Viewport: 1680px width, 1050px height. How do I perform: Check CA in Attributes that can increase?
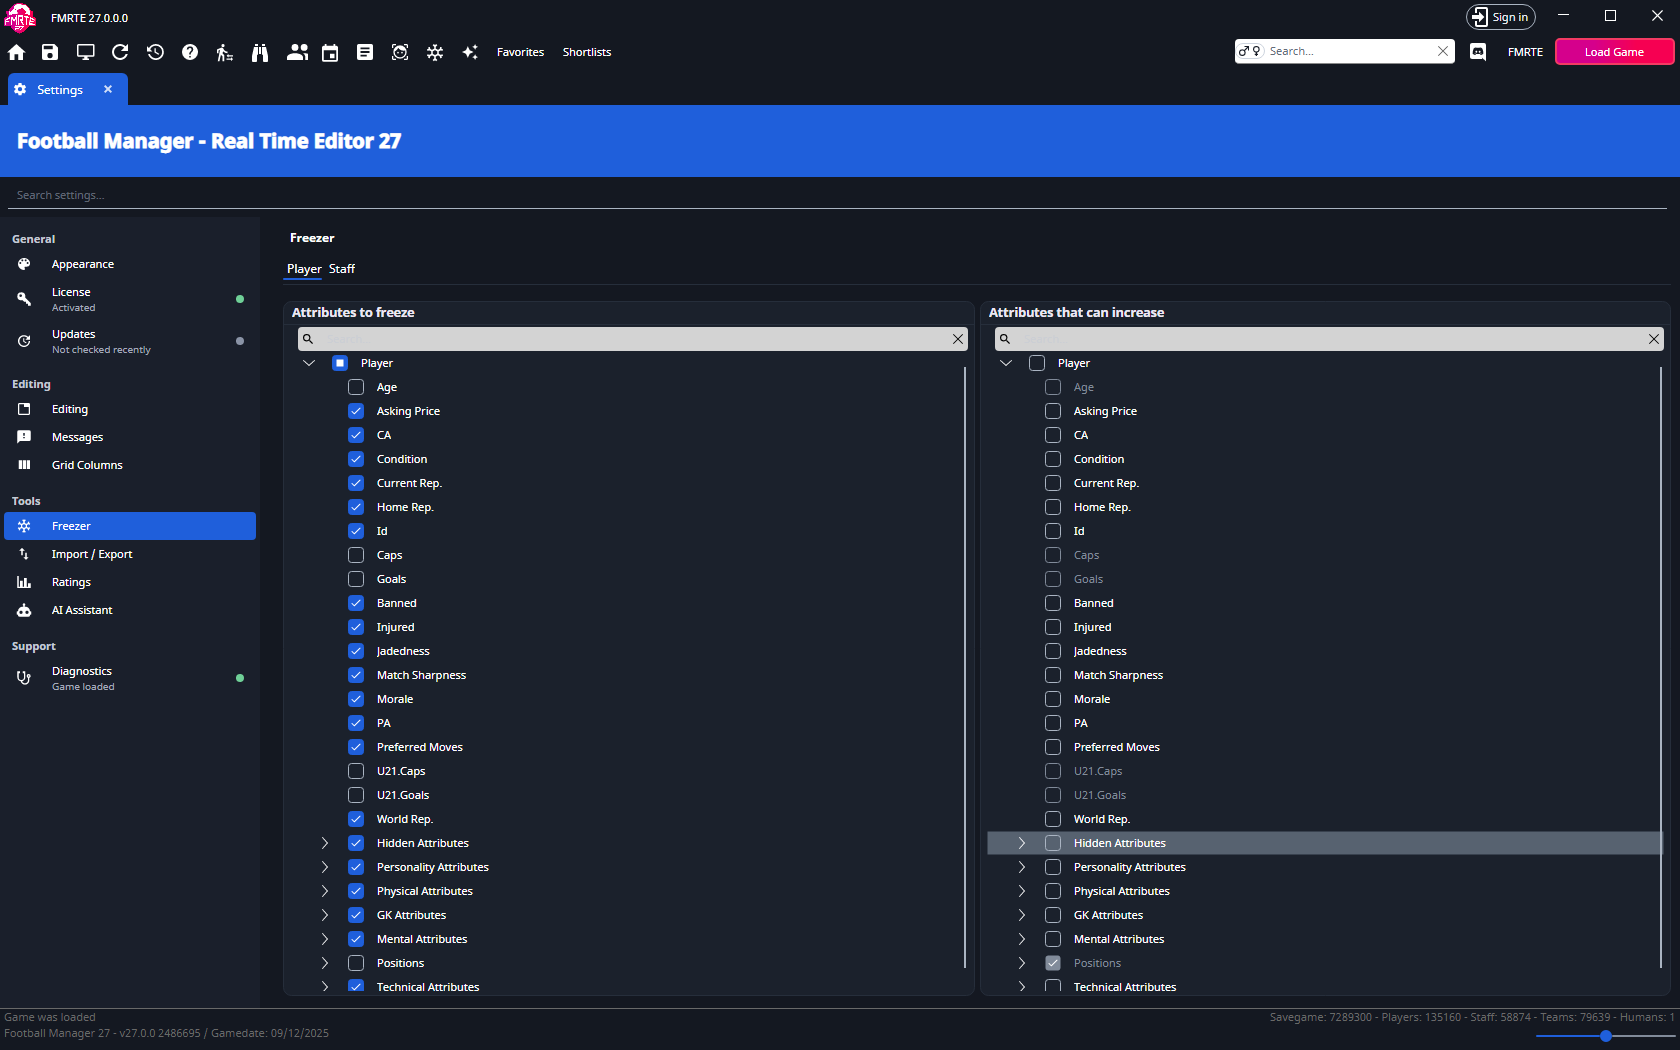1053,435
